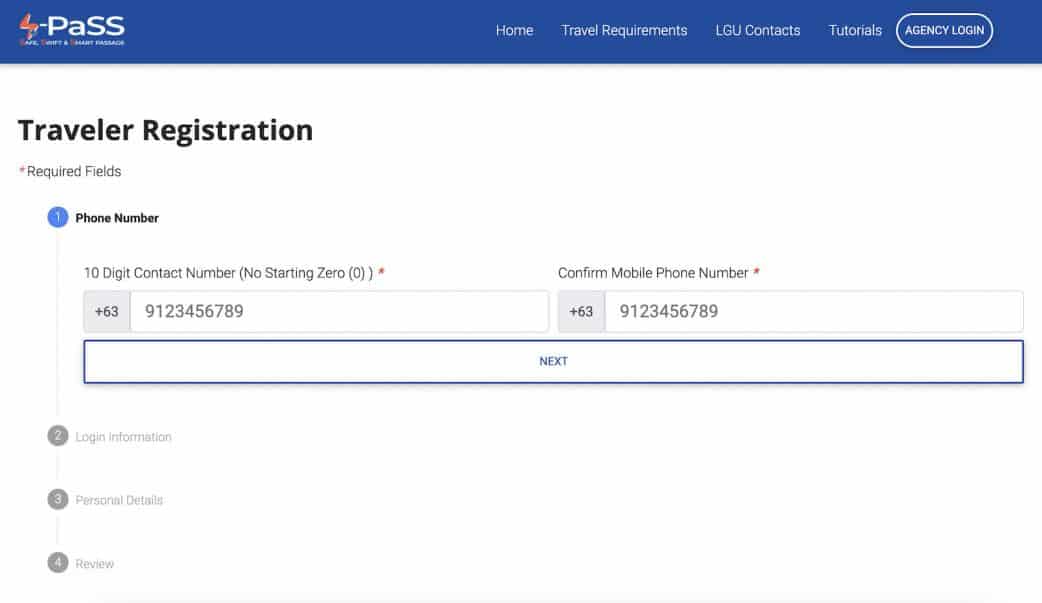Click the Traveler Registration heading
The image size is (1042, 603).
pyautogui.click(x=165, y=129)
